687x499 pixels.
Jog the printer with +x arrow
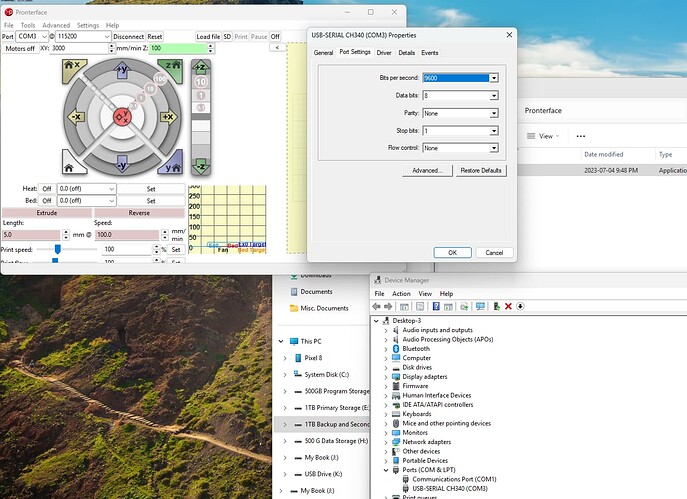169,117
